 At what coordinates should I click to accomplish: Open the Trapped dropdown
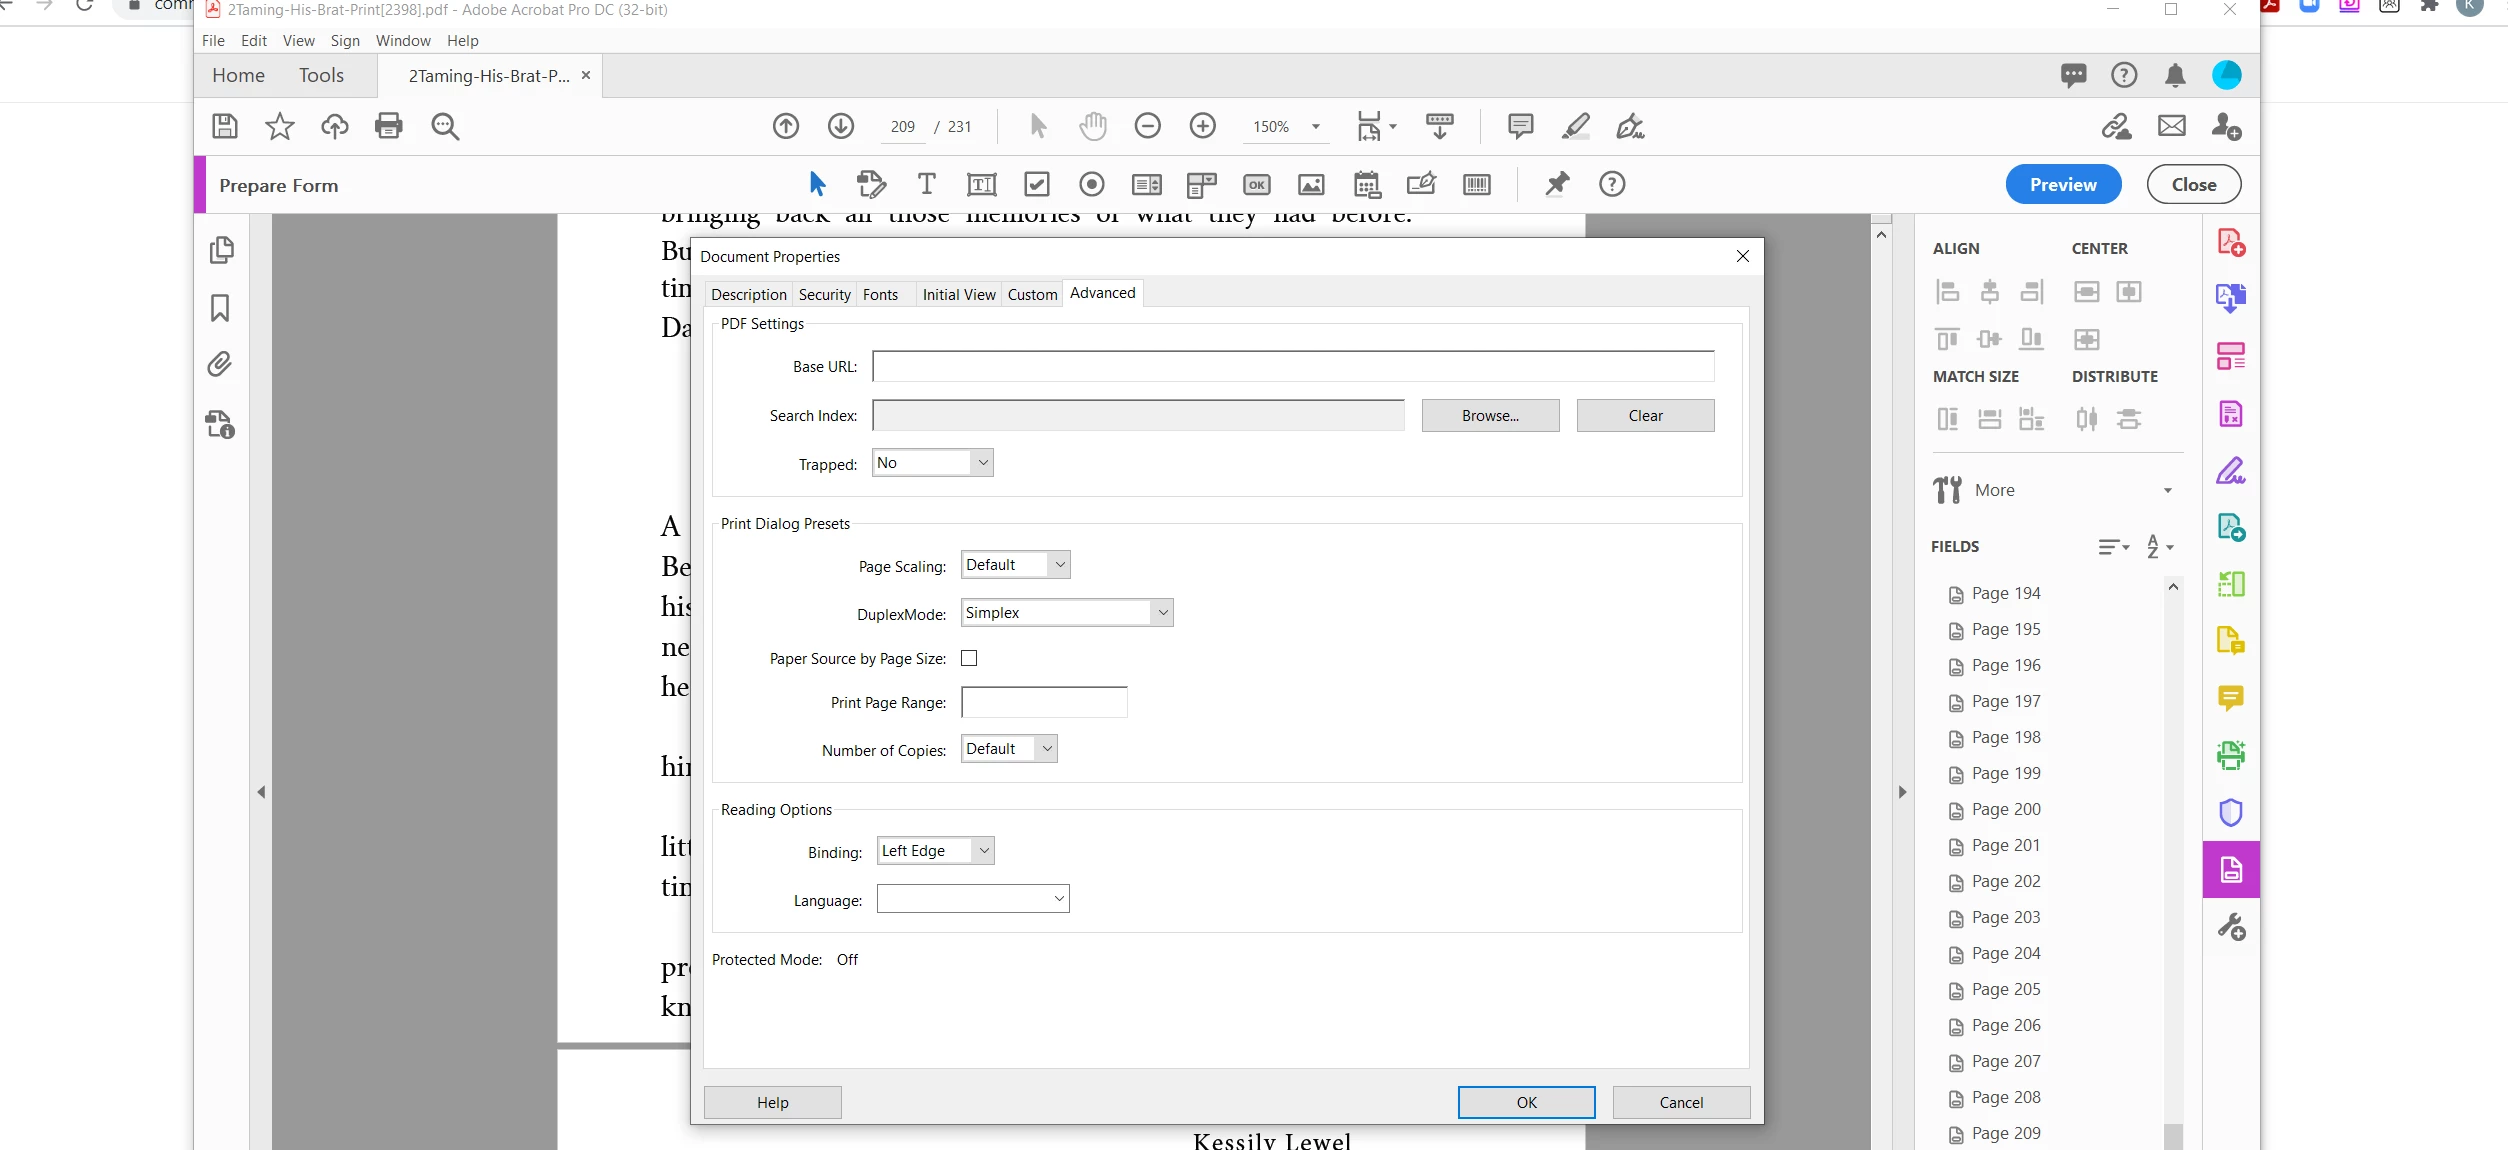point(932,463)
